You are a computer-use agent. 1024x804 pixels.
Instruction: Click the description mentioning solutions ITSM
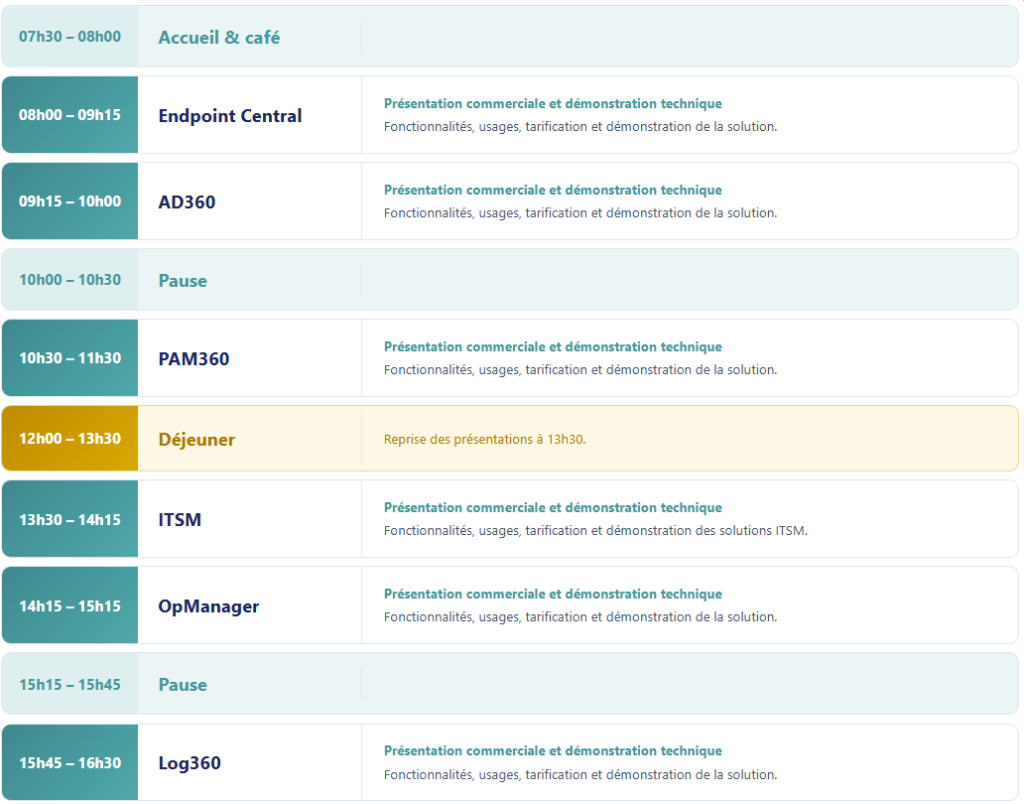pyautogui.click(x=596, y=530)
